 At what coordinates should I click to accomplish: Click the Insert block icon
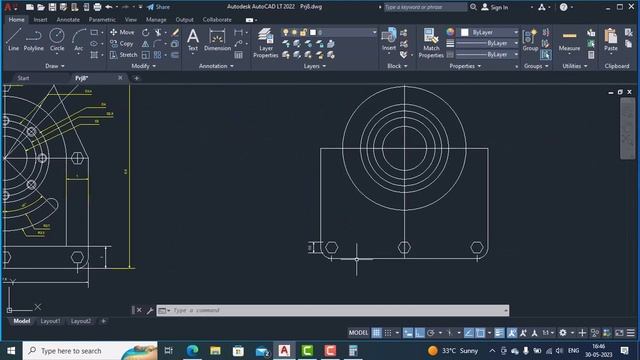point(389,40)
